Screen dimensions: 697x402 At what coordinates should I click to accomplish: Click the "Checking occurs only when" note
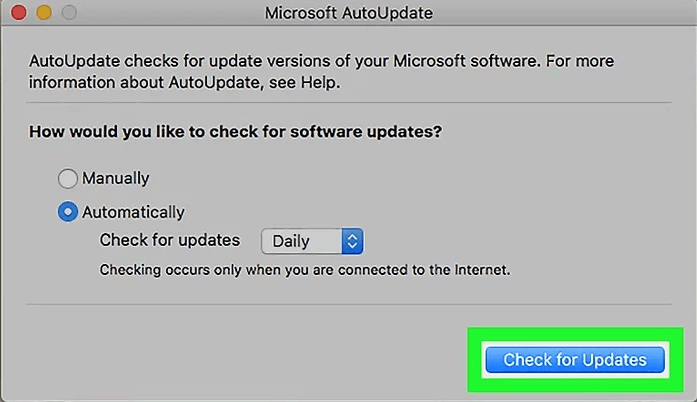coord(304,270)
